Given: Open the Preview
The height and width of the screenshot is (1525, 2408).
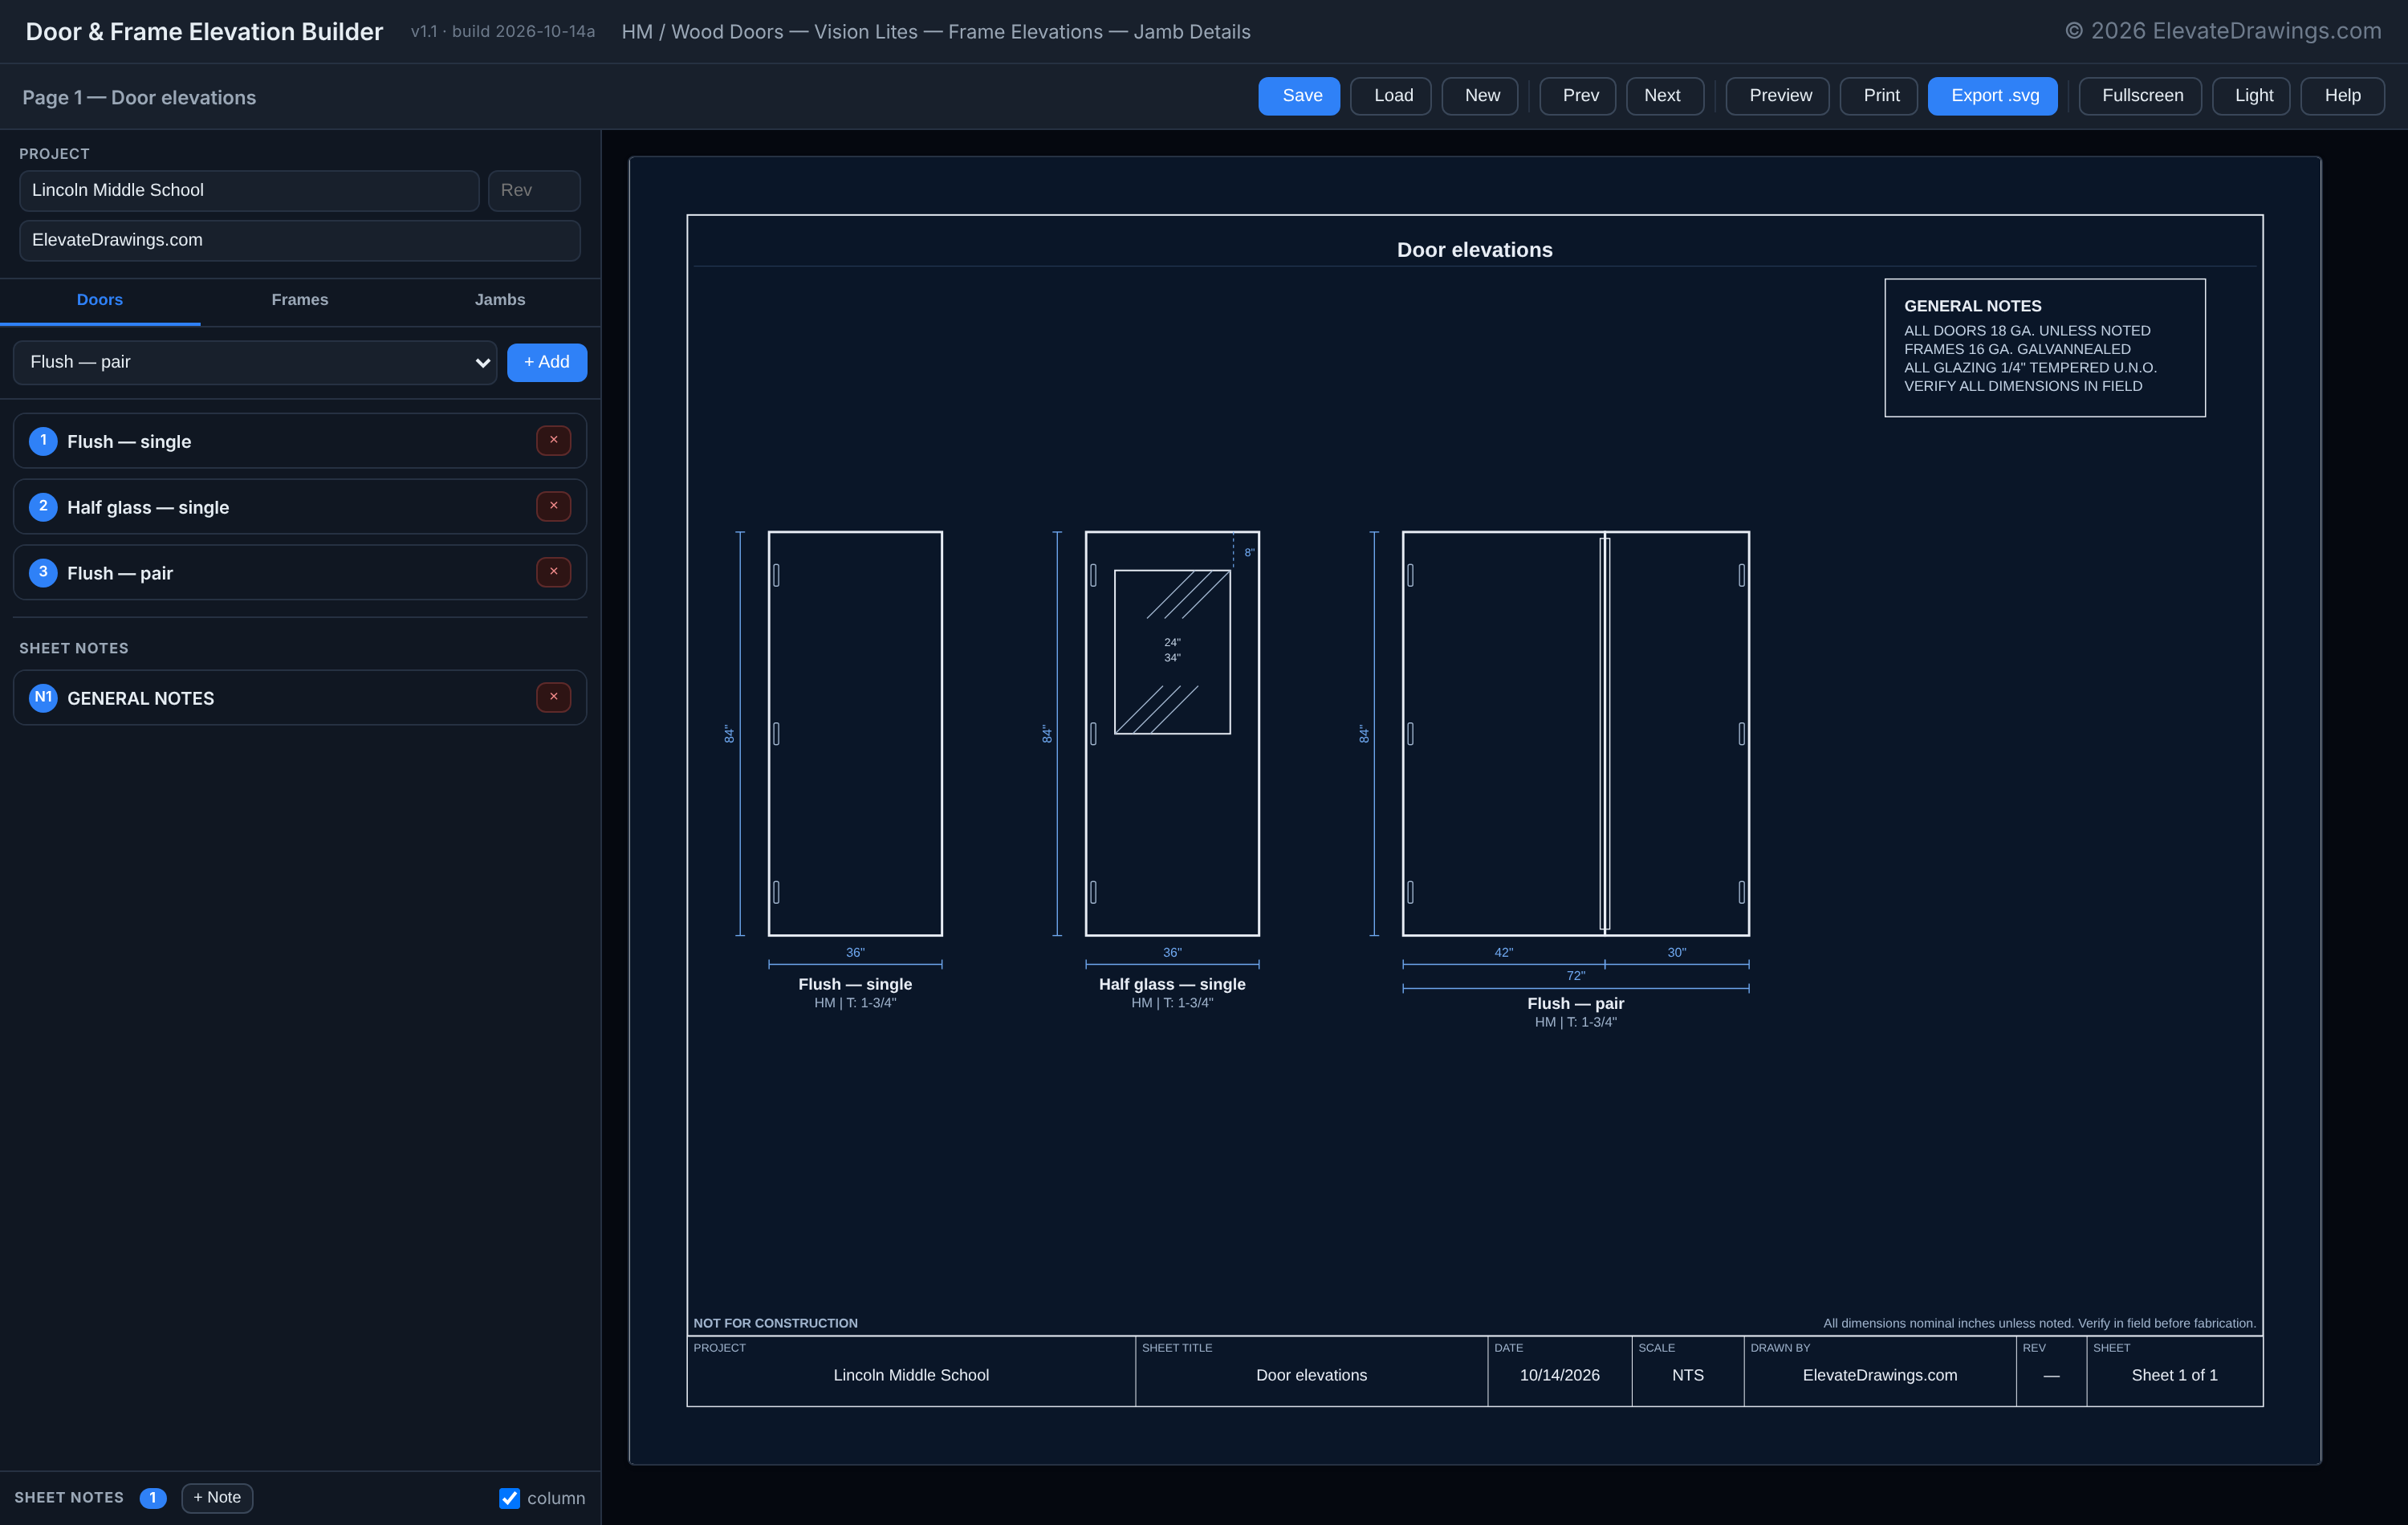Looking at the screenshot, I should point(1778,96).
